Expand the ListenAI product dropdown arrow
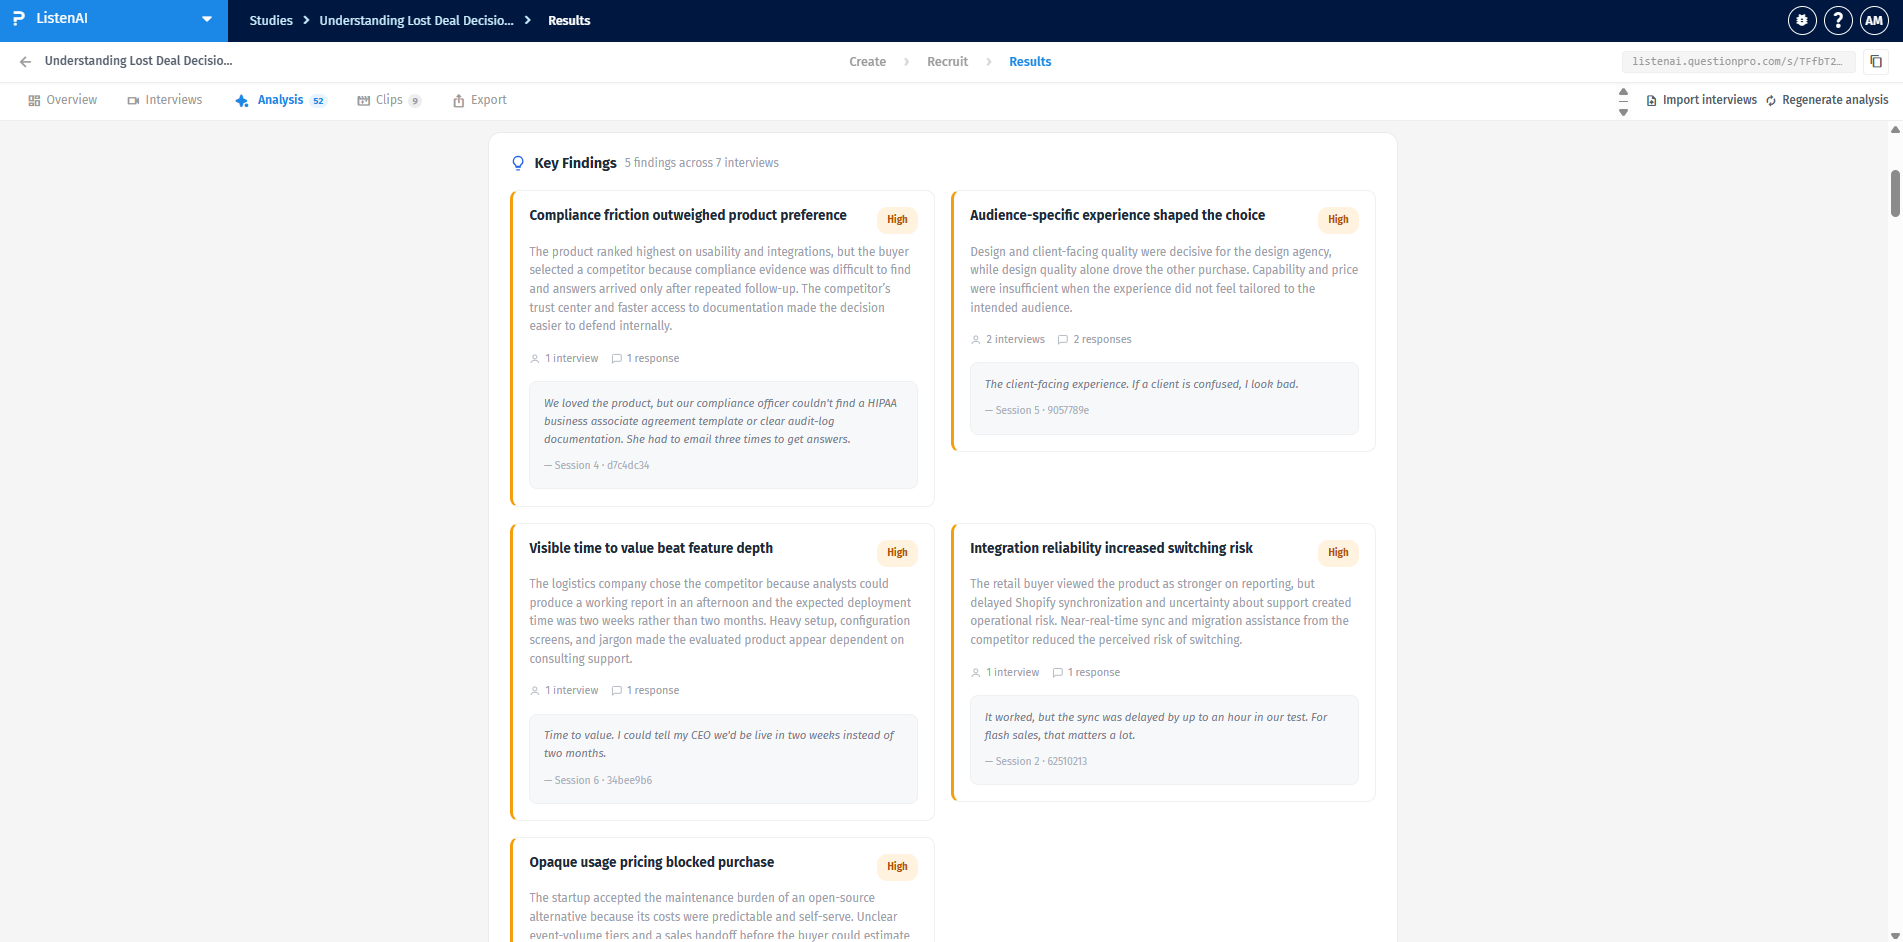 pos(207,19)
